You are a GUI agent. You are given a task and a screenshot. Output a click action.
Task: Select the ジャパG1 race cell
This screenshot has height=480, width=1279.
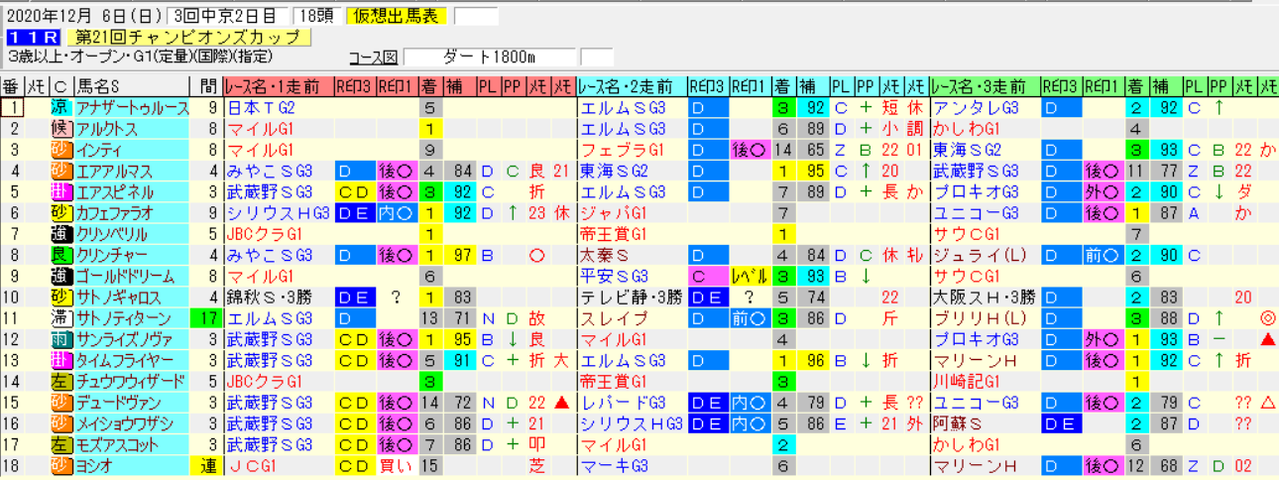click(x=631, y=213)
